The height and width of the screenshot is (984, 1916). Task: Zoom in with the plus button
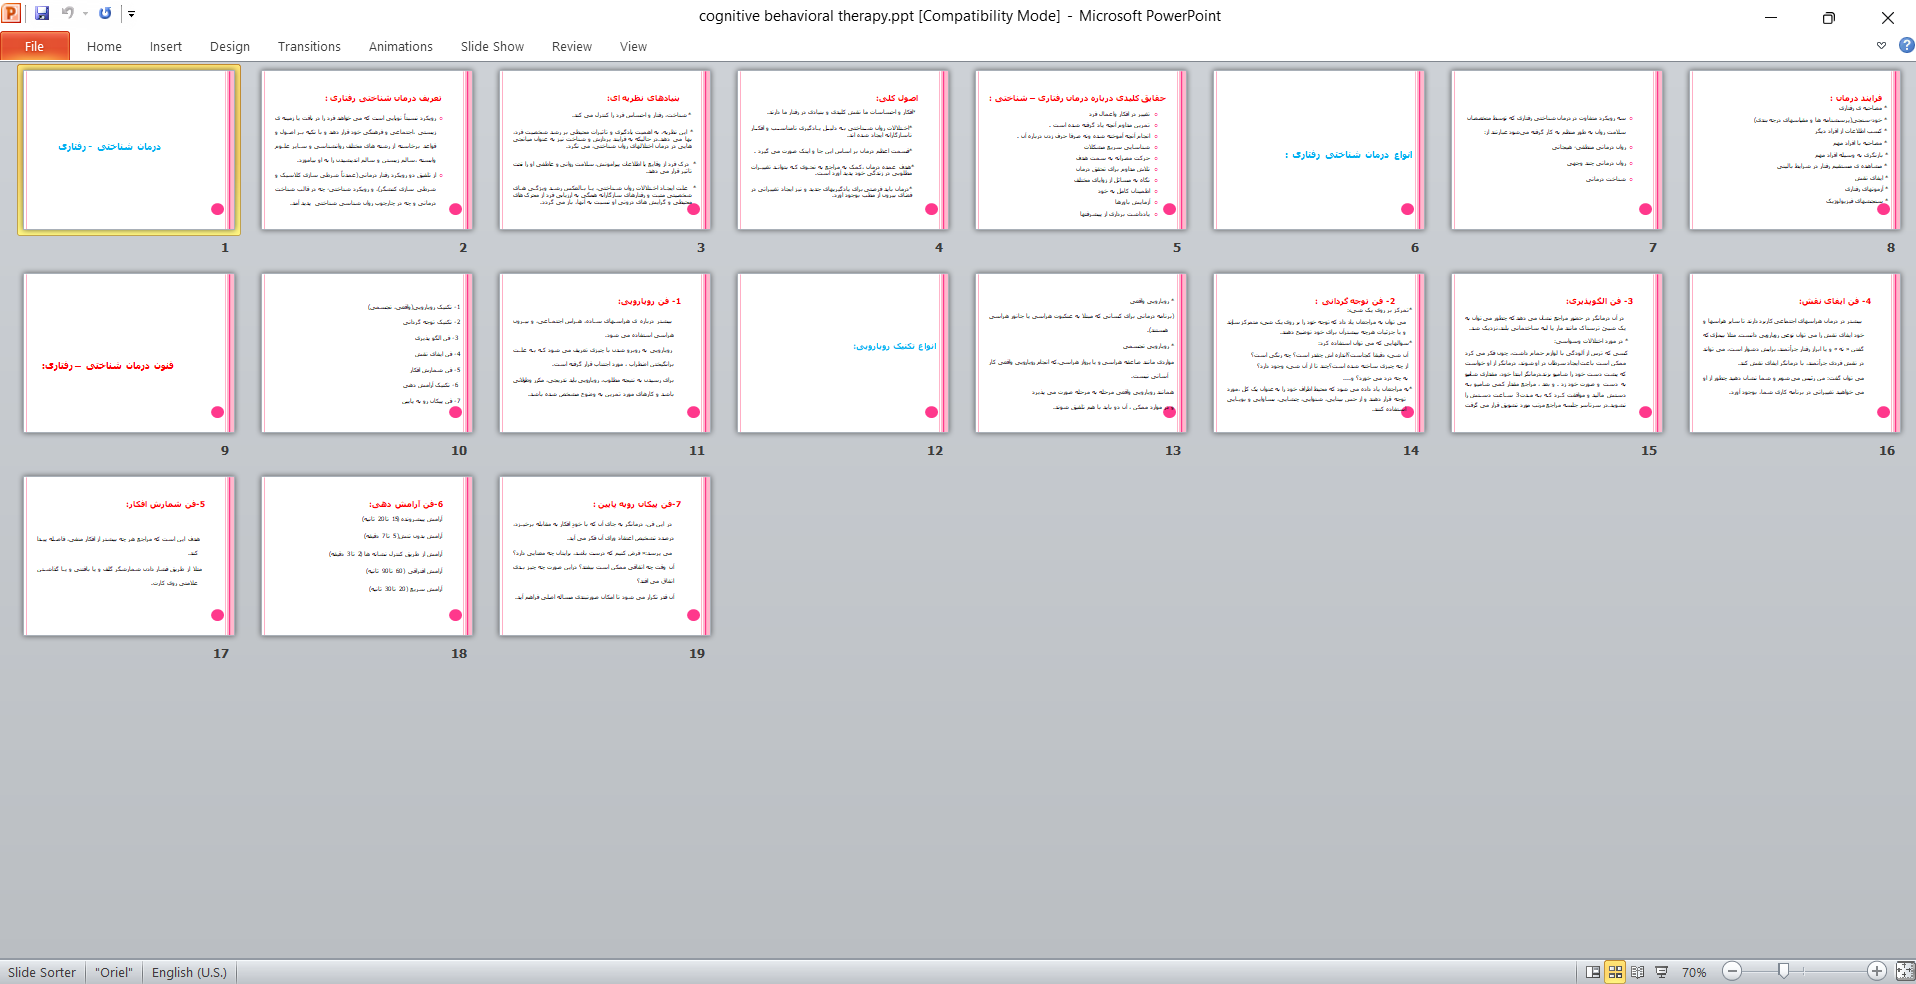(x=1877, y=971)
